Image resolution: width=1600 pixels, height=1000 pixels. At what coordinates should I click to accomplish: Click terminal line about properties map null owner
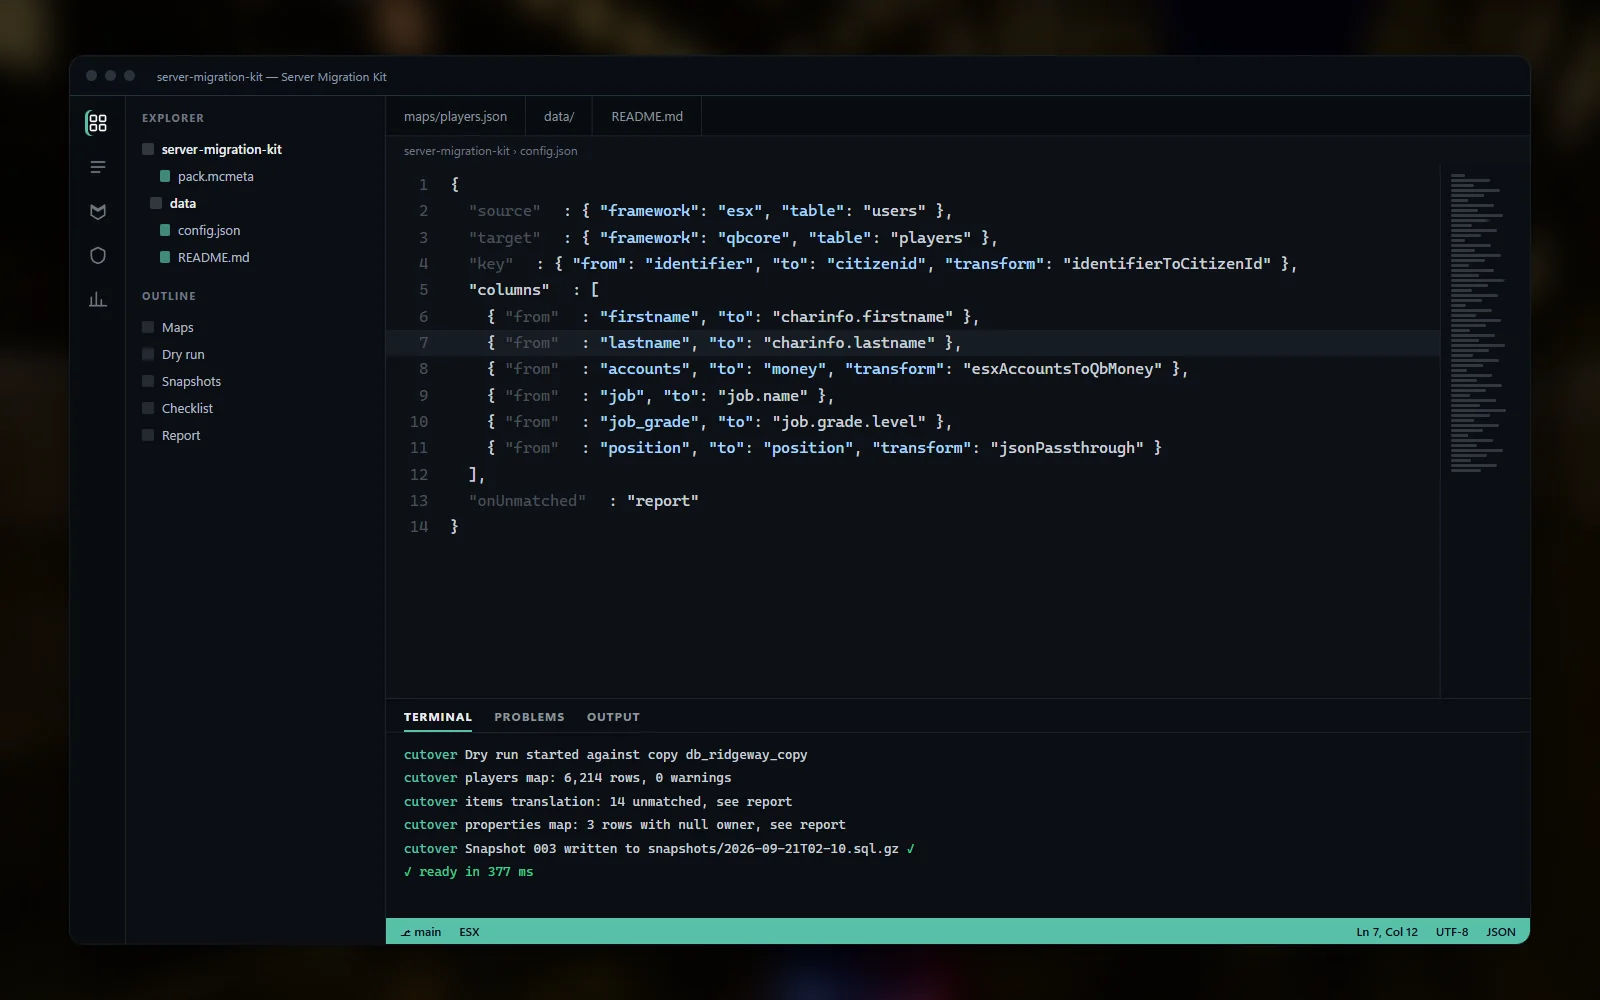pos(625,825)
